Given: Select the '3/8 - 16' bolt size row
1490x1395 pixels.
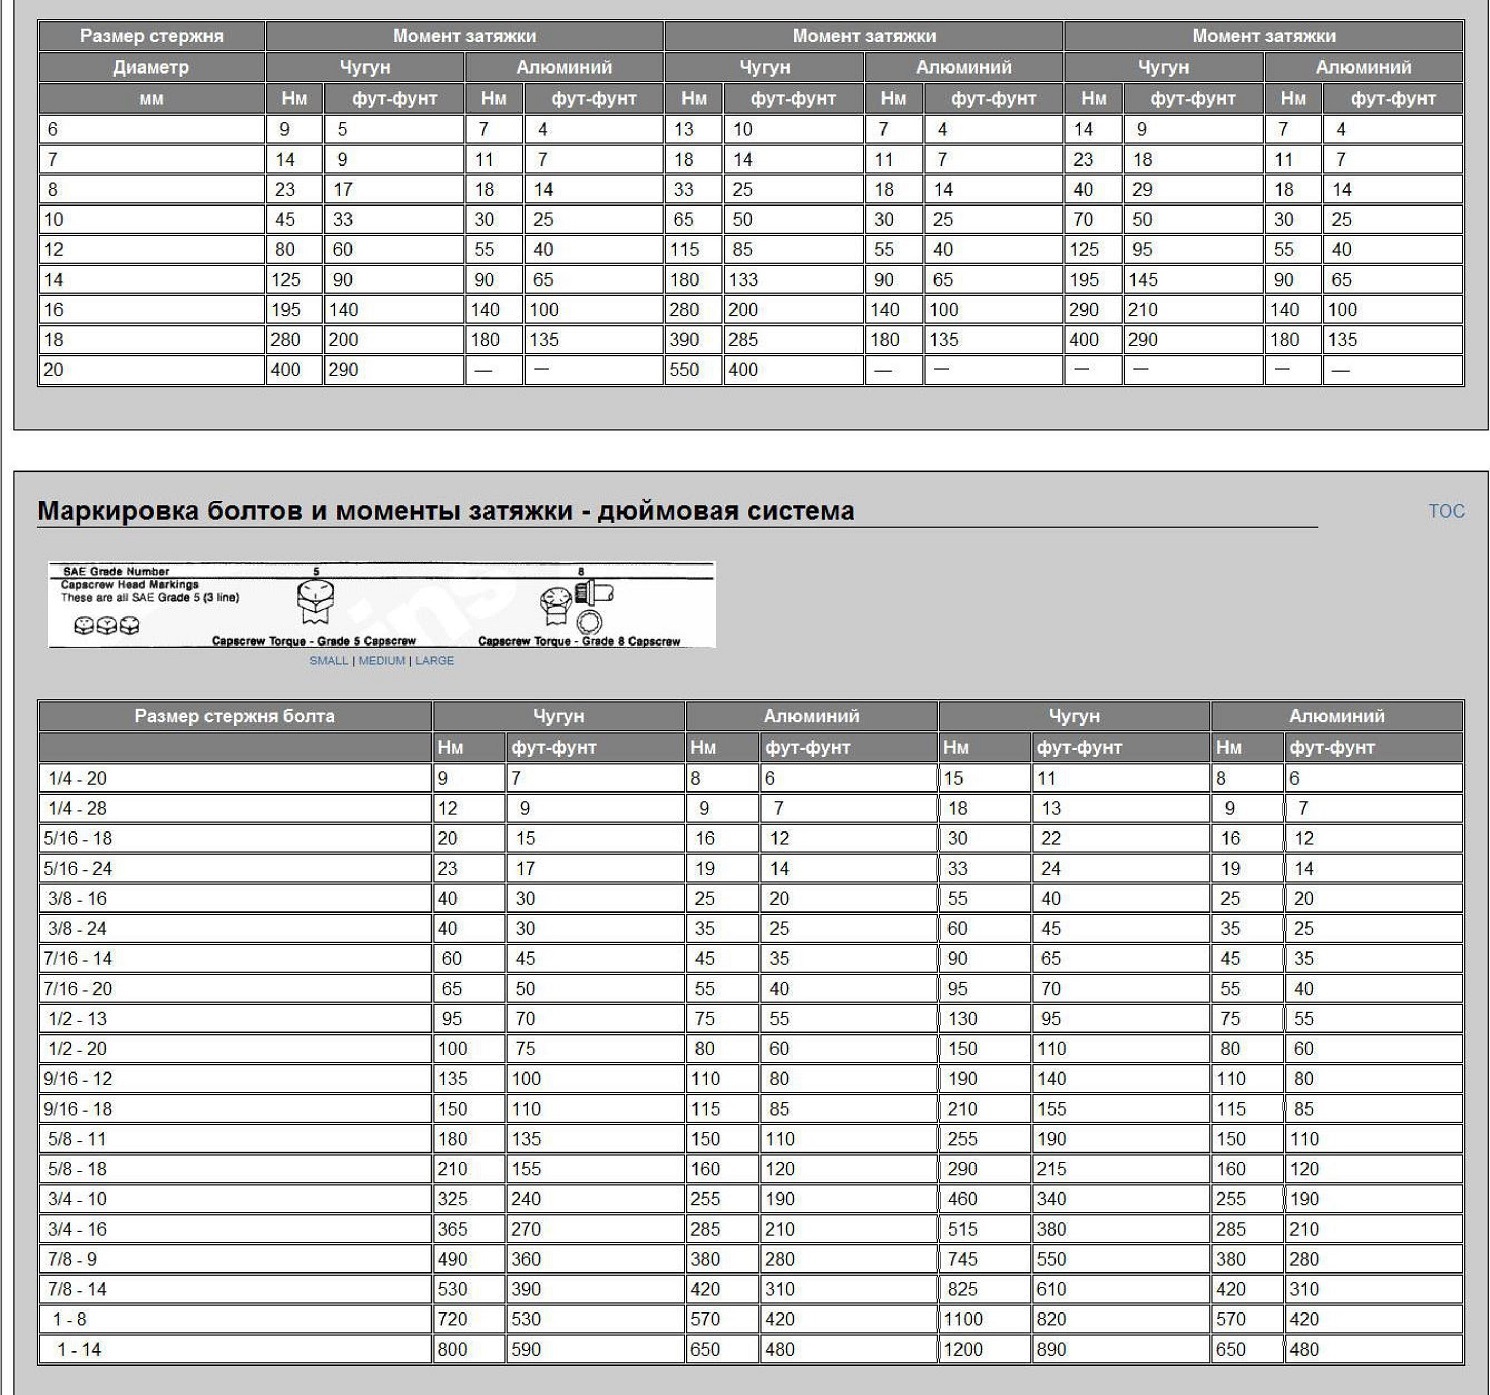Looking at the screenshot, I should tap(751, 898).
